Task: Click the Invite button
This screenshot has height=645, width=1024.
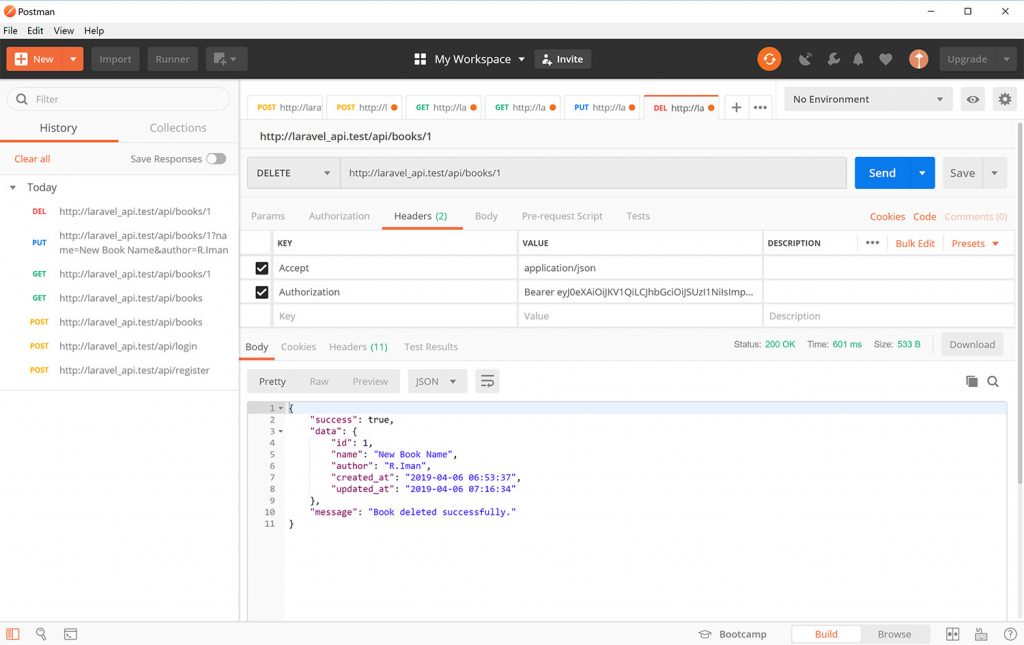Action: click(x=562, y=59)
